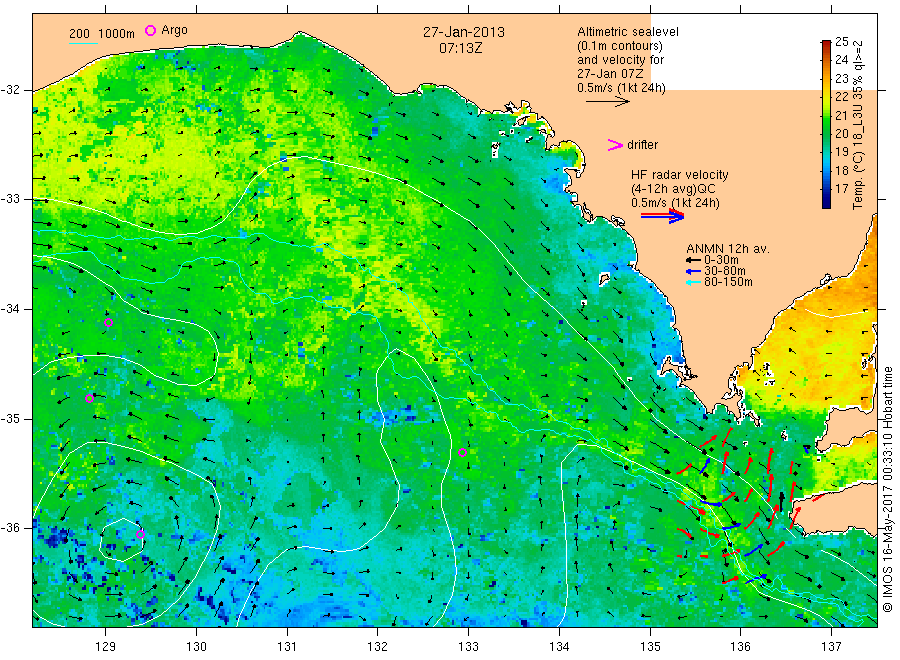Click the "27-Jan 07Z" legend line
The height and width of the screenshot is (660, 900).
[610, 74]
